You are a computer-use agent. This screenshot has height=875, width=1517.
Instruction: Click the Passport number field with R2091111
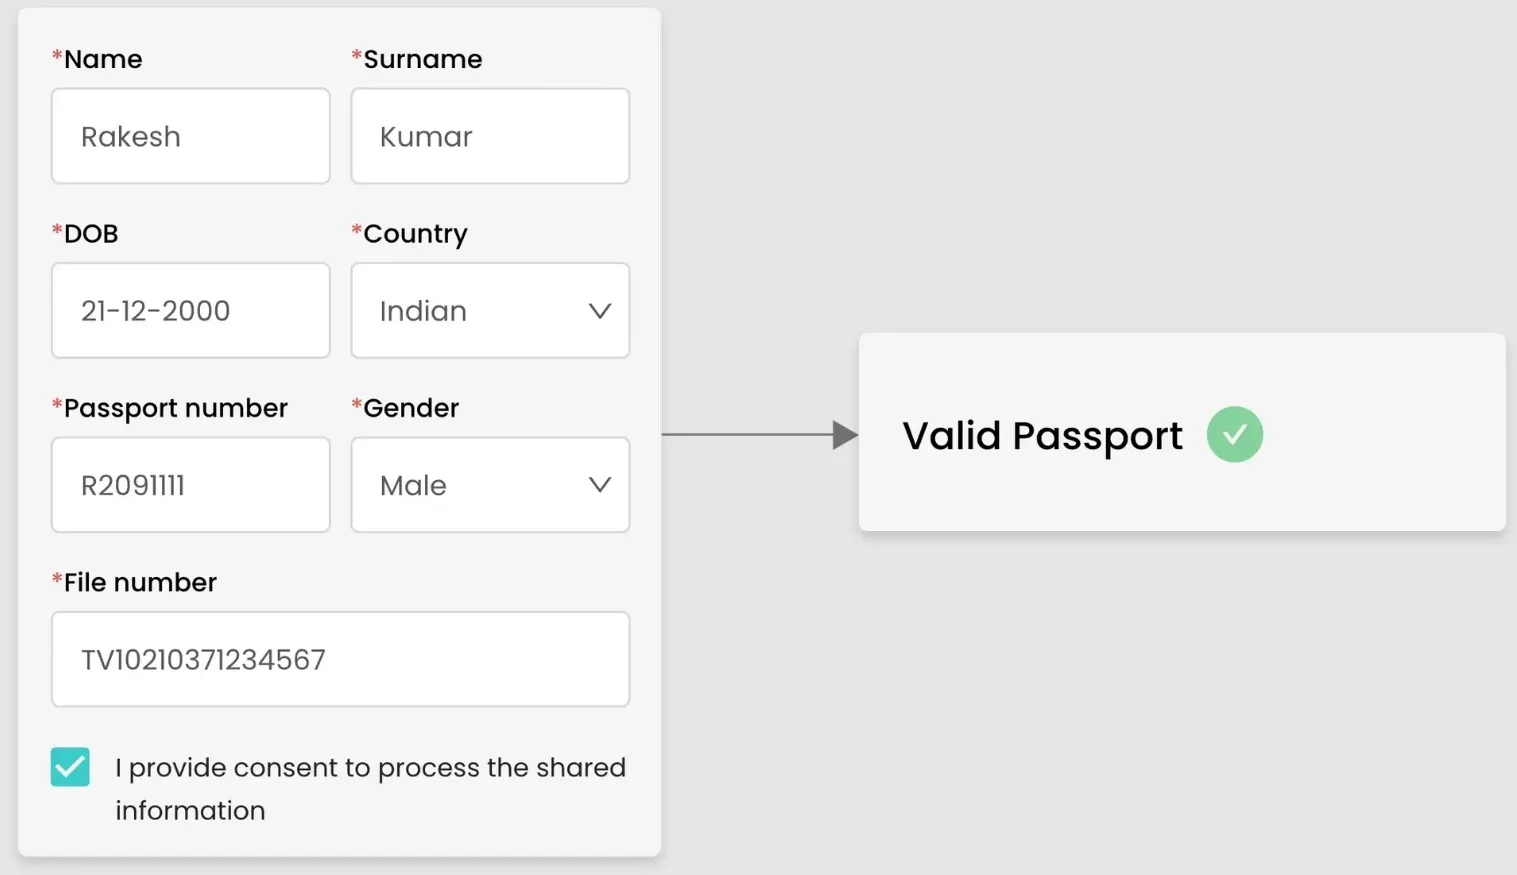tap(190, 485)
